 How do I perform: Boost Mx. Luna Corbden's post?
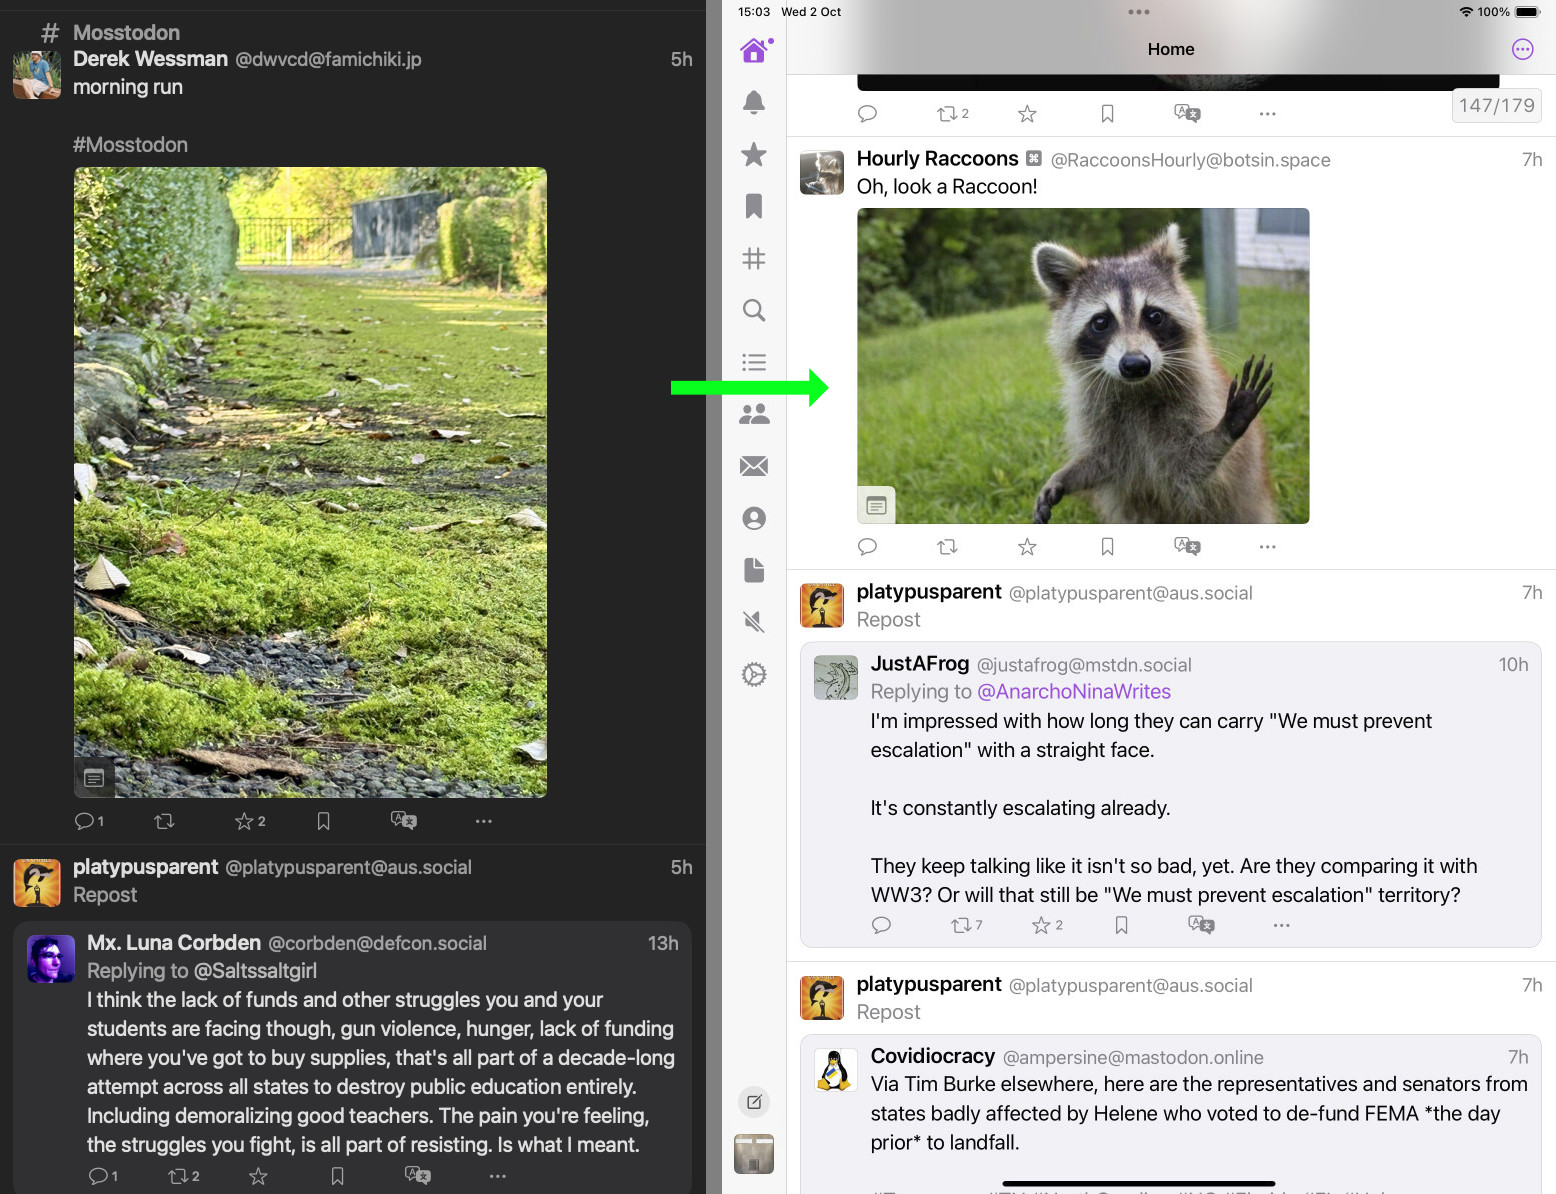tap(184, 1176)
